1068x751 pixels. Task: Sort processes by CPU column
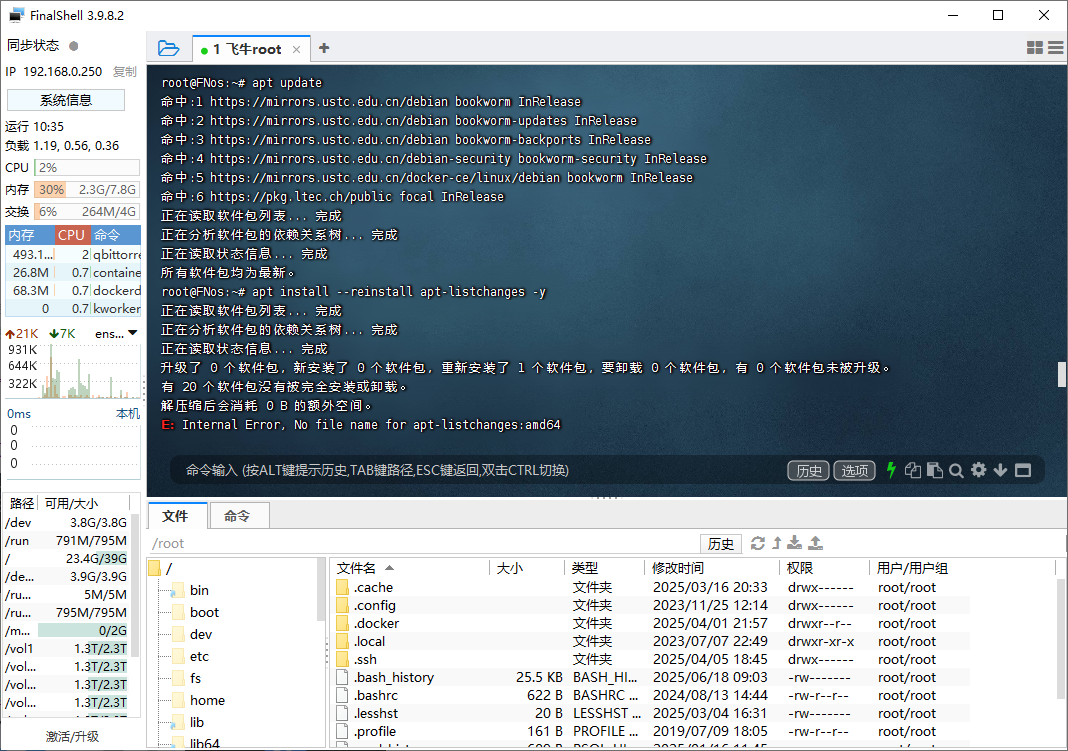click(x=72, y=235)
